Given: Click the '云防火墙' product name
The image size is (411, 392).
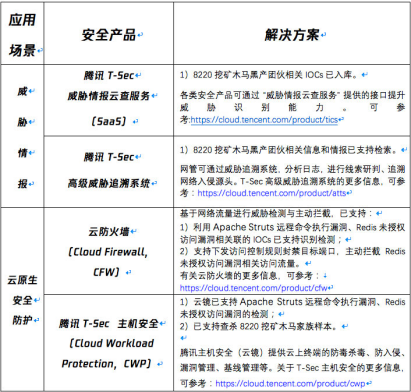Looking at the screenshot, I should click(x=109, y=231).
